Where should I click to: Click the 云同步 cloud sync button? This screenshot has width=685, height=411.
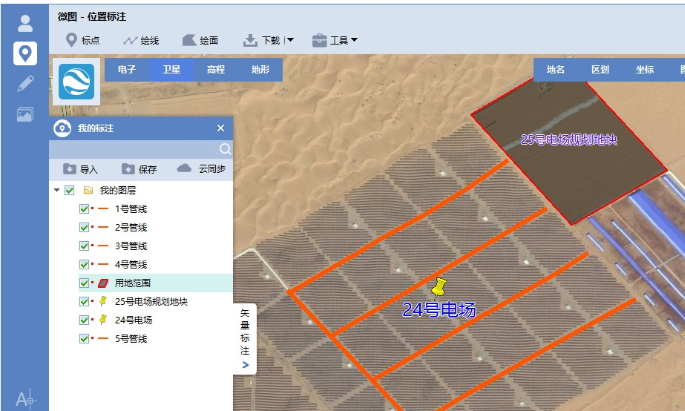[201, 169]
